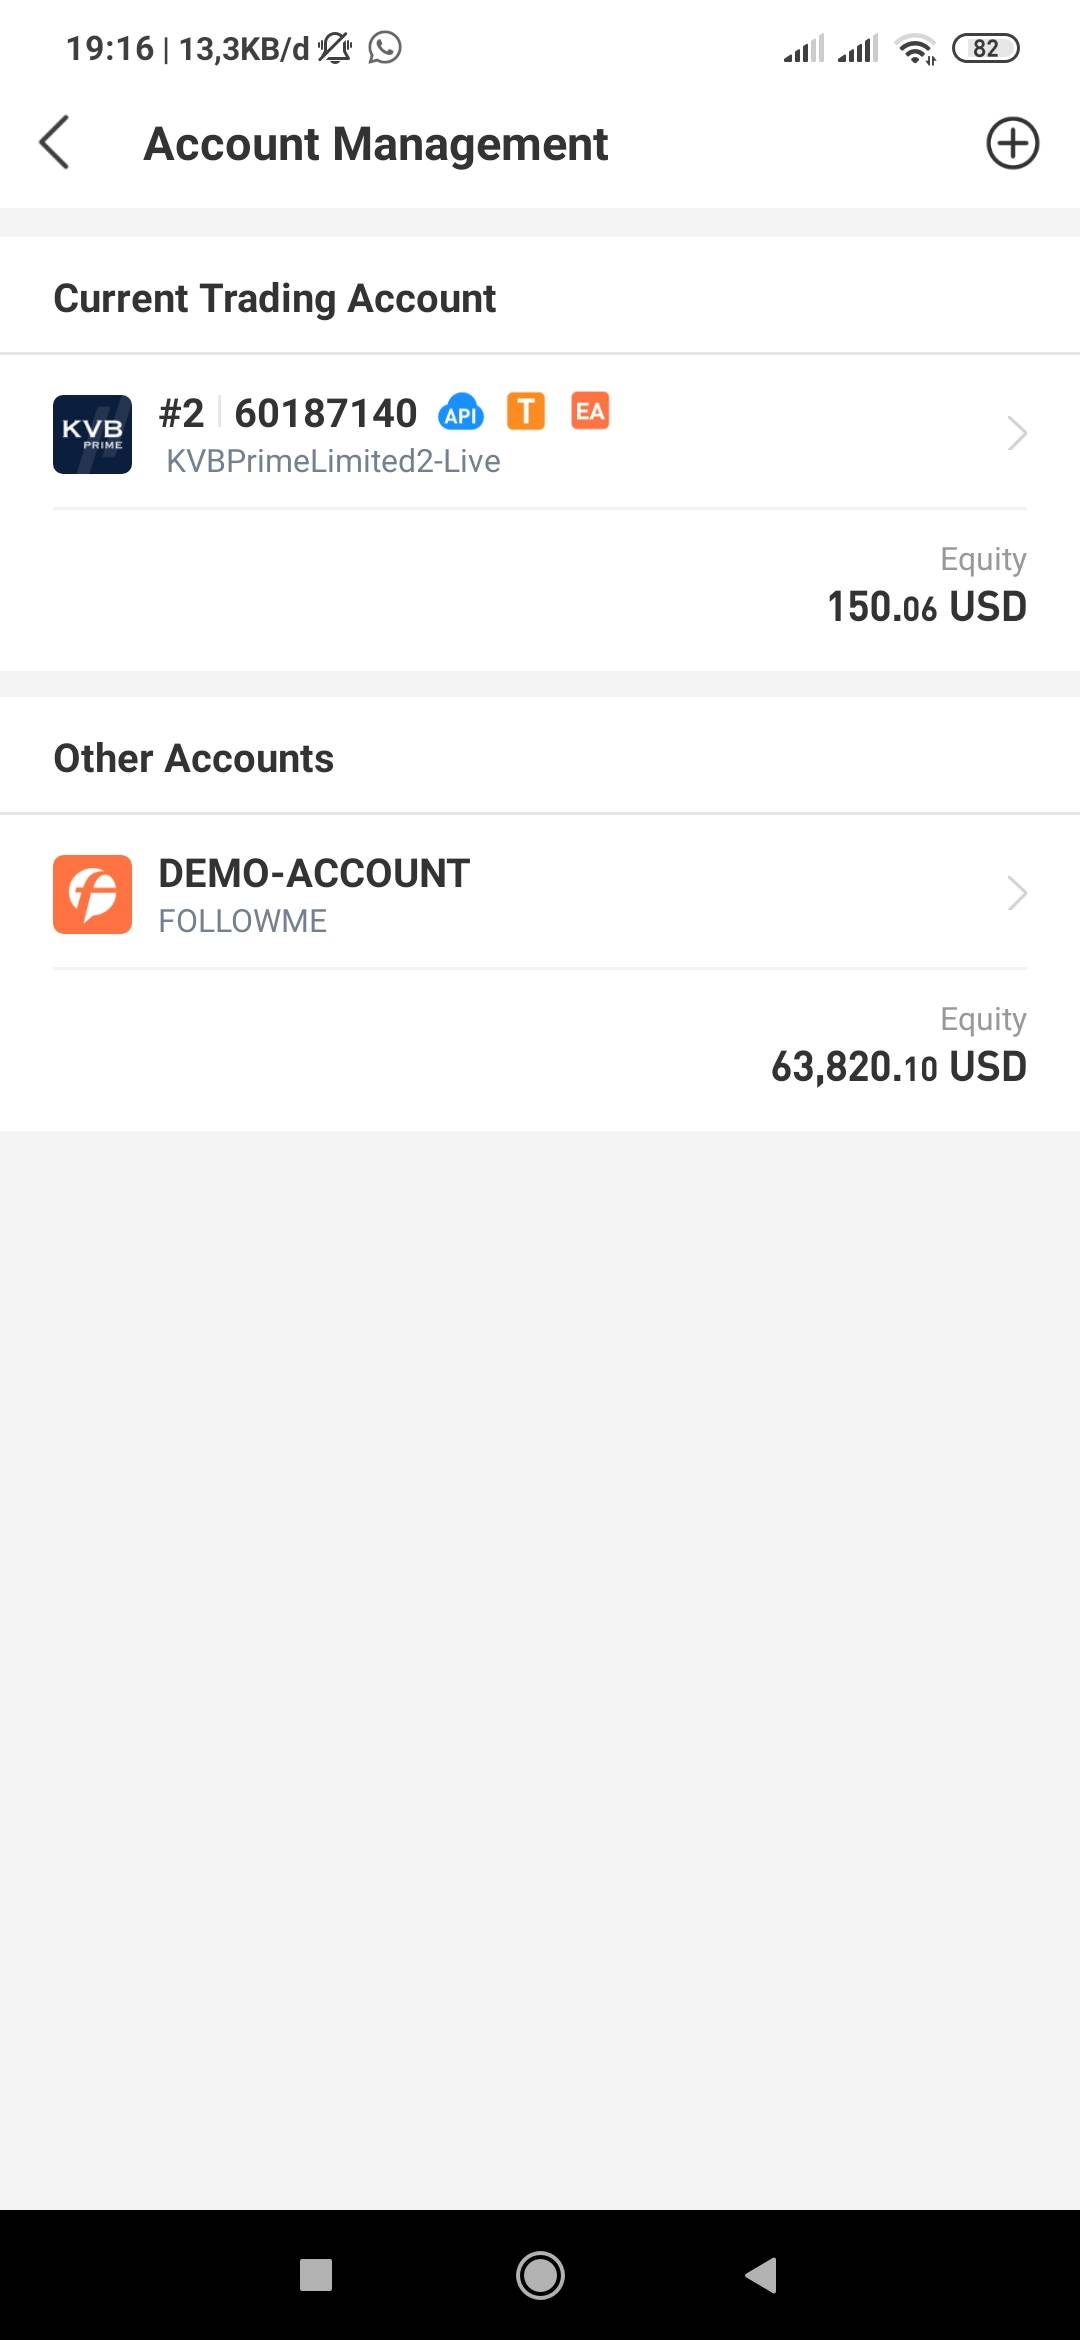The width and height of the screenshot is (1080, 2340).
Task: Tap the 63,820.10 USD equity value
Action: point(898,1066)
